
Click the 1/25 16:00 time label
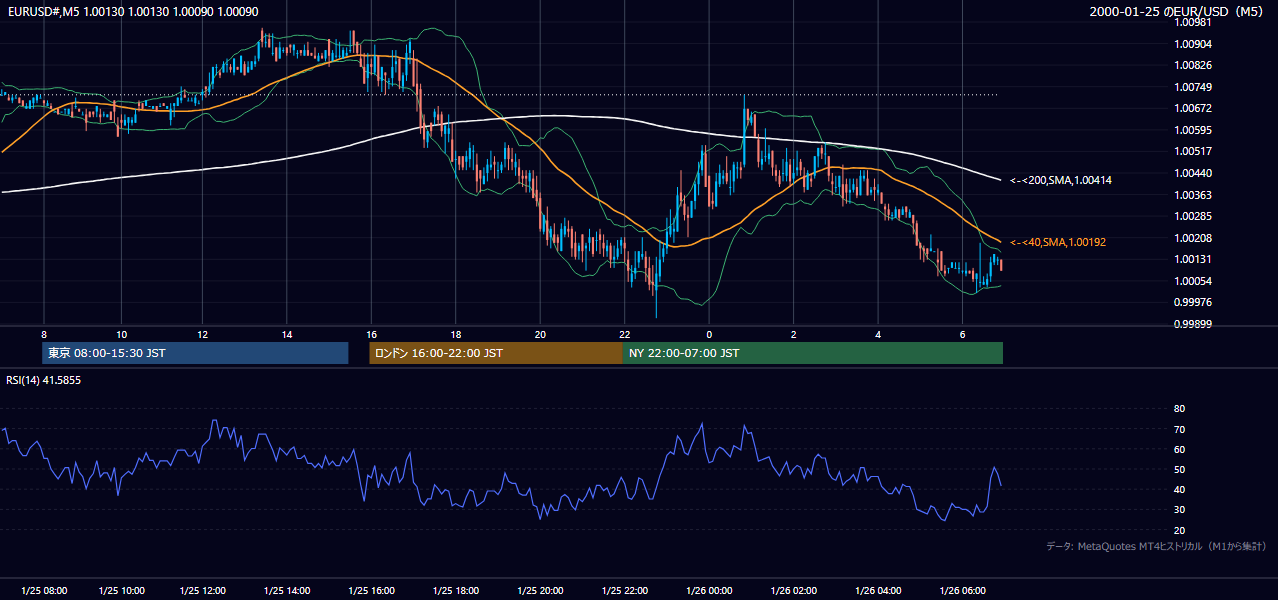click(x=371, y=590)
